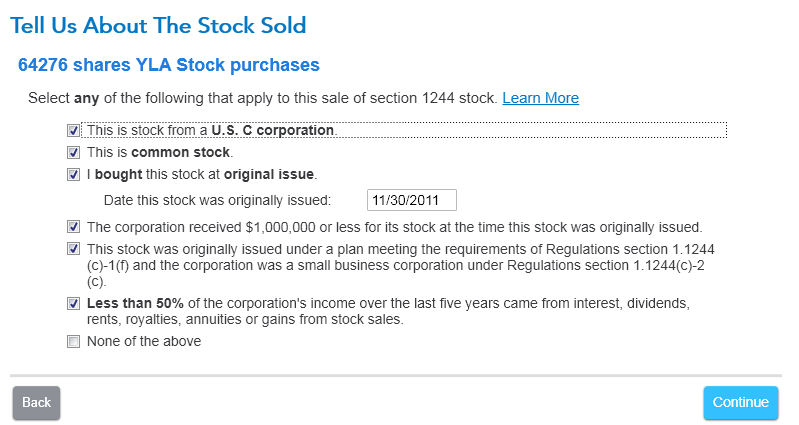Click the 64276 shares YLA Stock purchases subheading
This screenshot has height=425, width=799.
coord(169,65)
